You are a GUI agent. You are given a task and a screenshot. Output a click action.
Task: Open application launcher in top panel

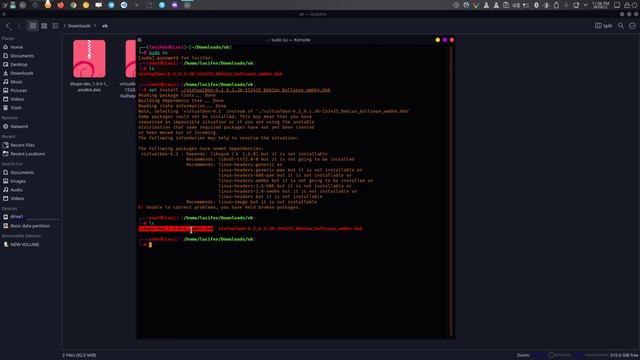click(4, 5)
